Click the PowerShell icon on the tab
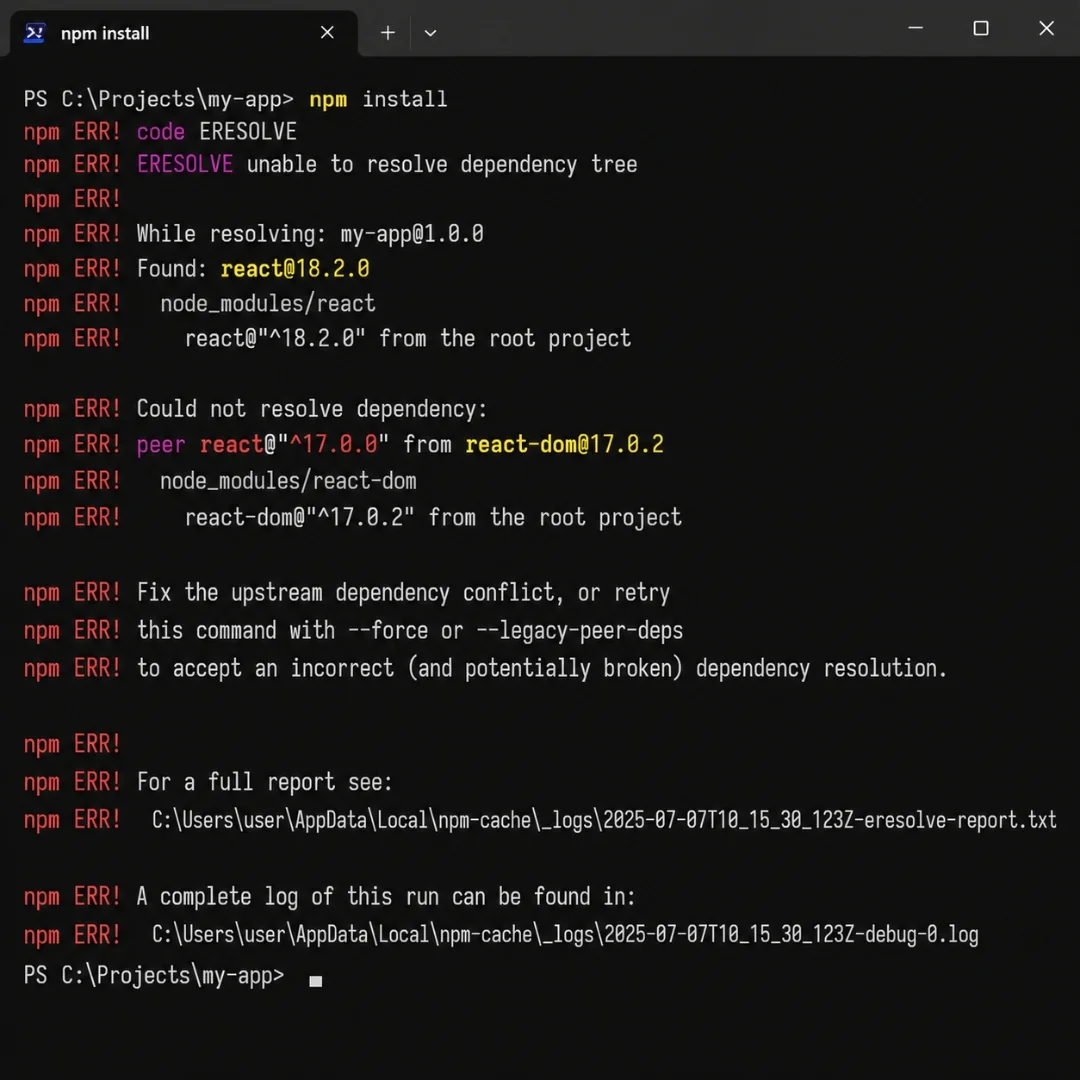The width and height of the screenshot is (1080, 1080). (x=34, y=33)
